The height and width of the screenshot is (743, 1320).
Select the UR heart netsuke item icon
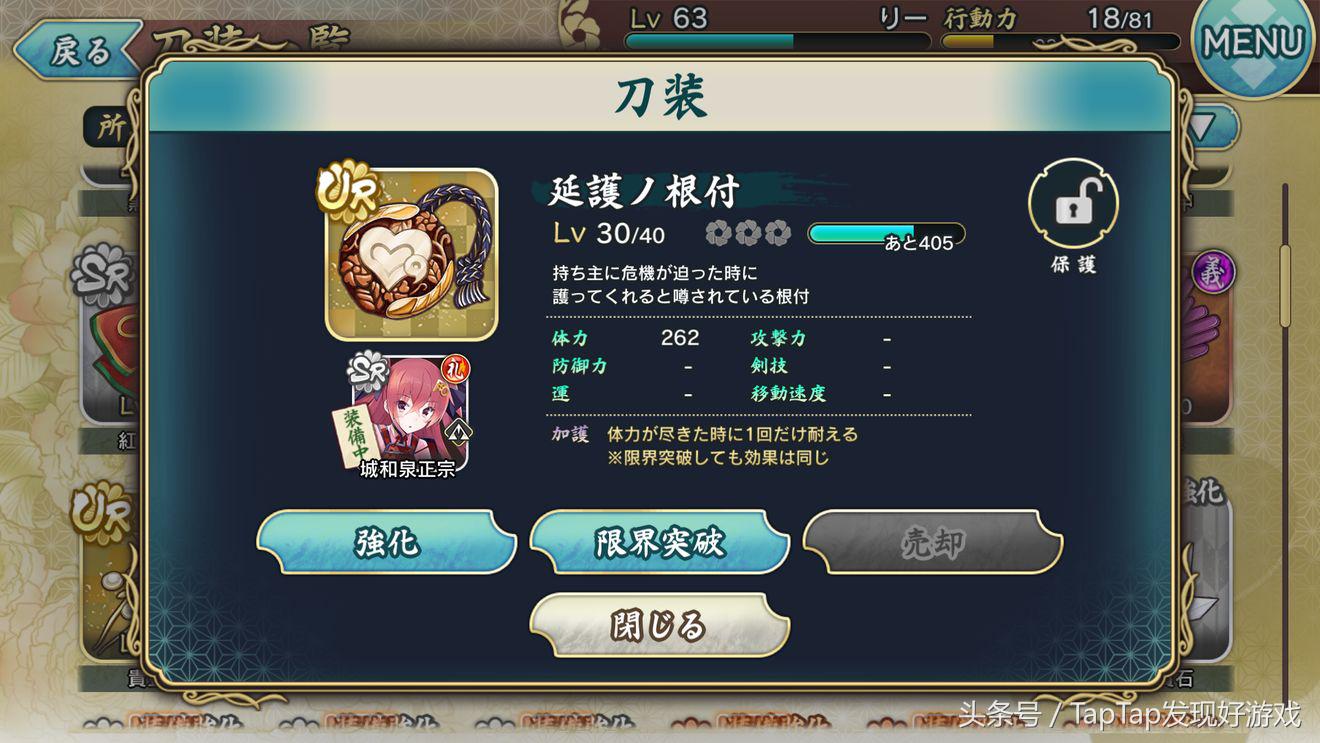tap(411, 254)
